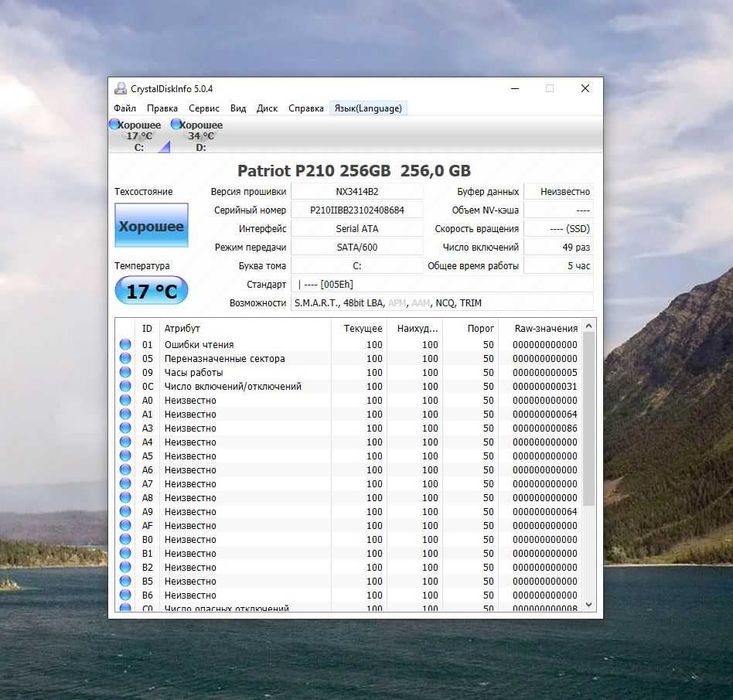Click blue status orb in row A6
Screen dimensions: 733x700
[x=125, y=470]
